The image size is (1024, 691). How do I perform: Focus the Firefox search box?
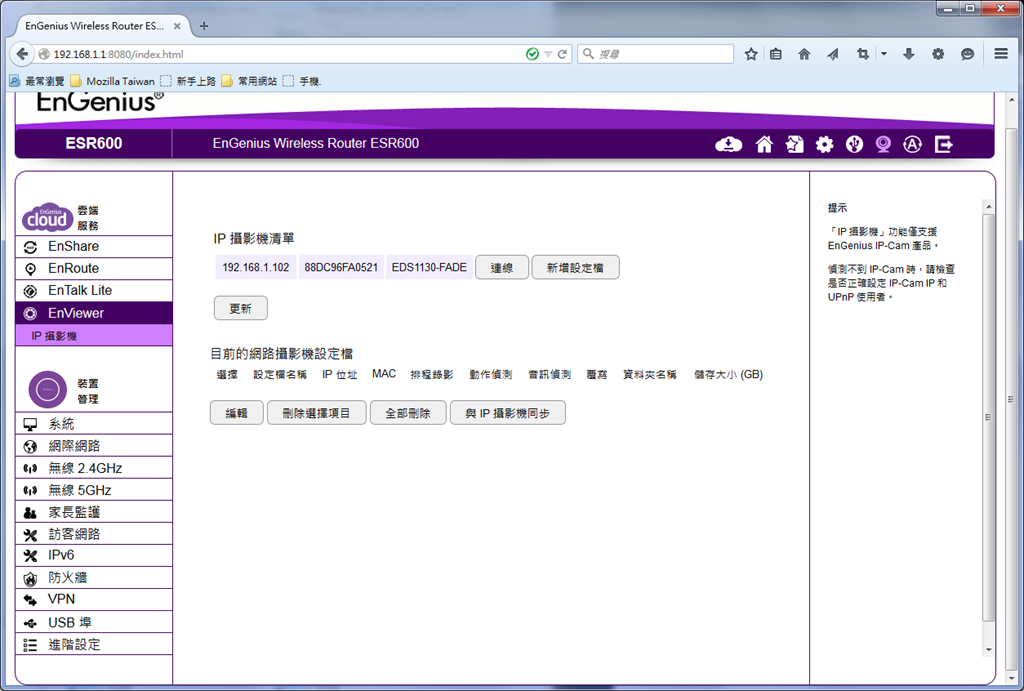coord(656,54)
